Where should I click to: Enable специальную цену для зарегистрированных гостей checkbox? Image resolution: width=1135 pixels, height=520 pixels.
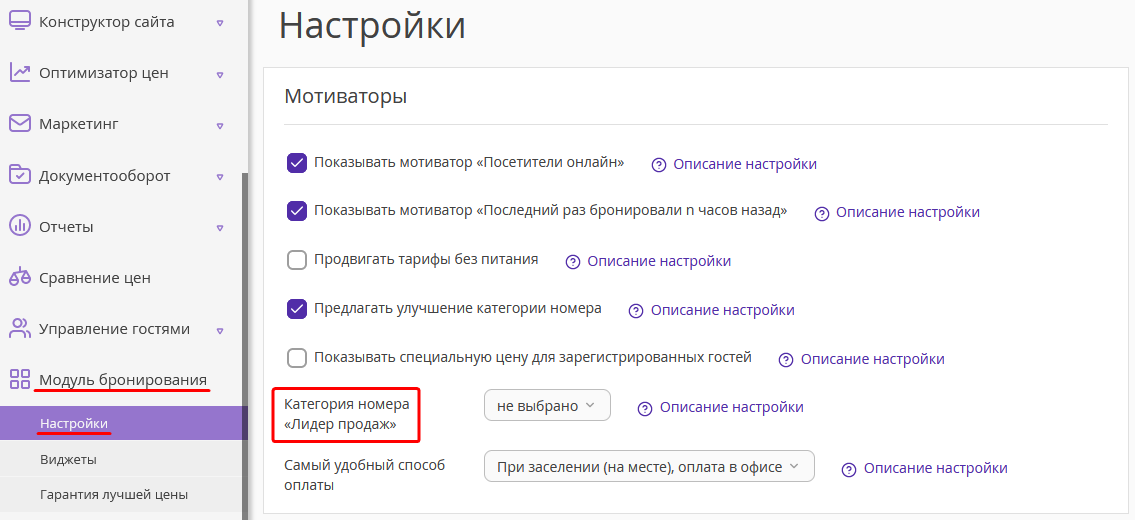tap(297, 358)
